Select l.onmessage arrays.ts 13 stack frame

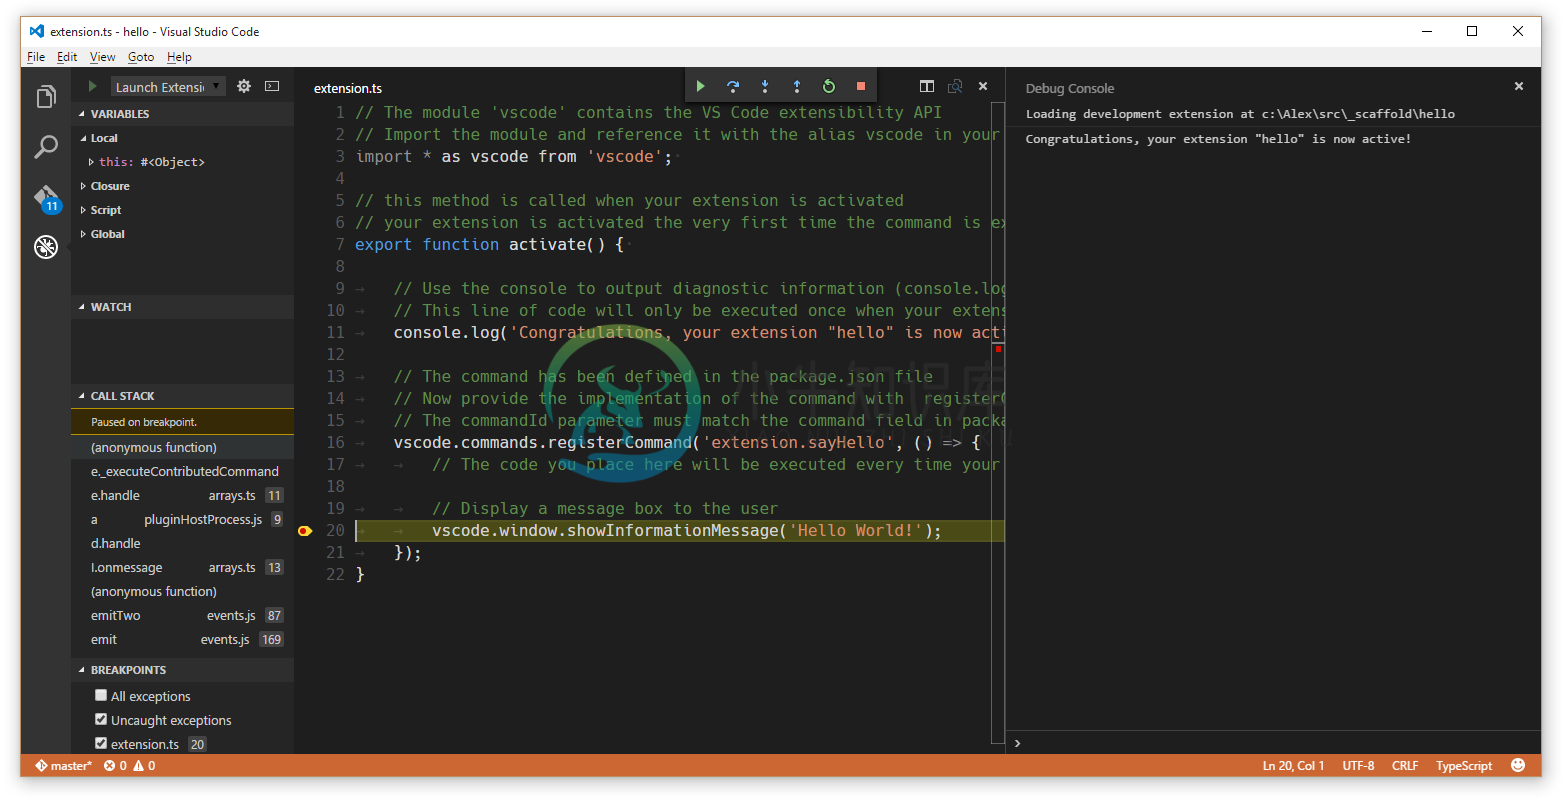point(183,567)
